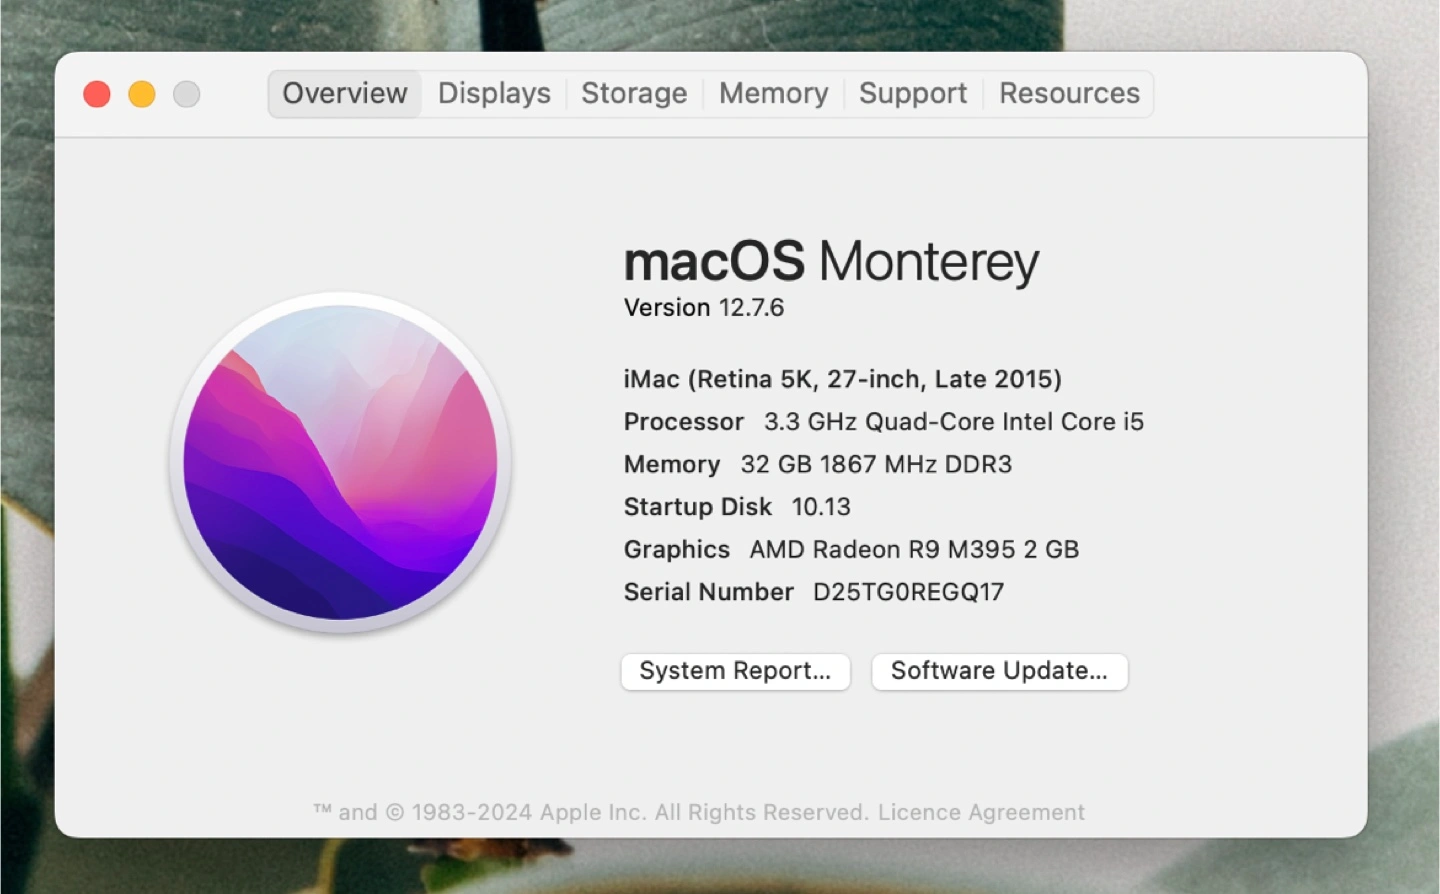Click the Software Update... button
The width and height of the screenshot is (1440, 894).
click(999, 671)
